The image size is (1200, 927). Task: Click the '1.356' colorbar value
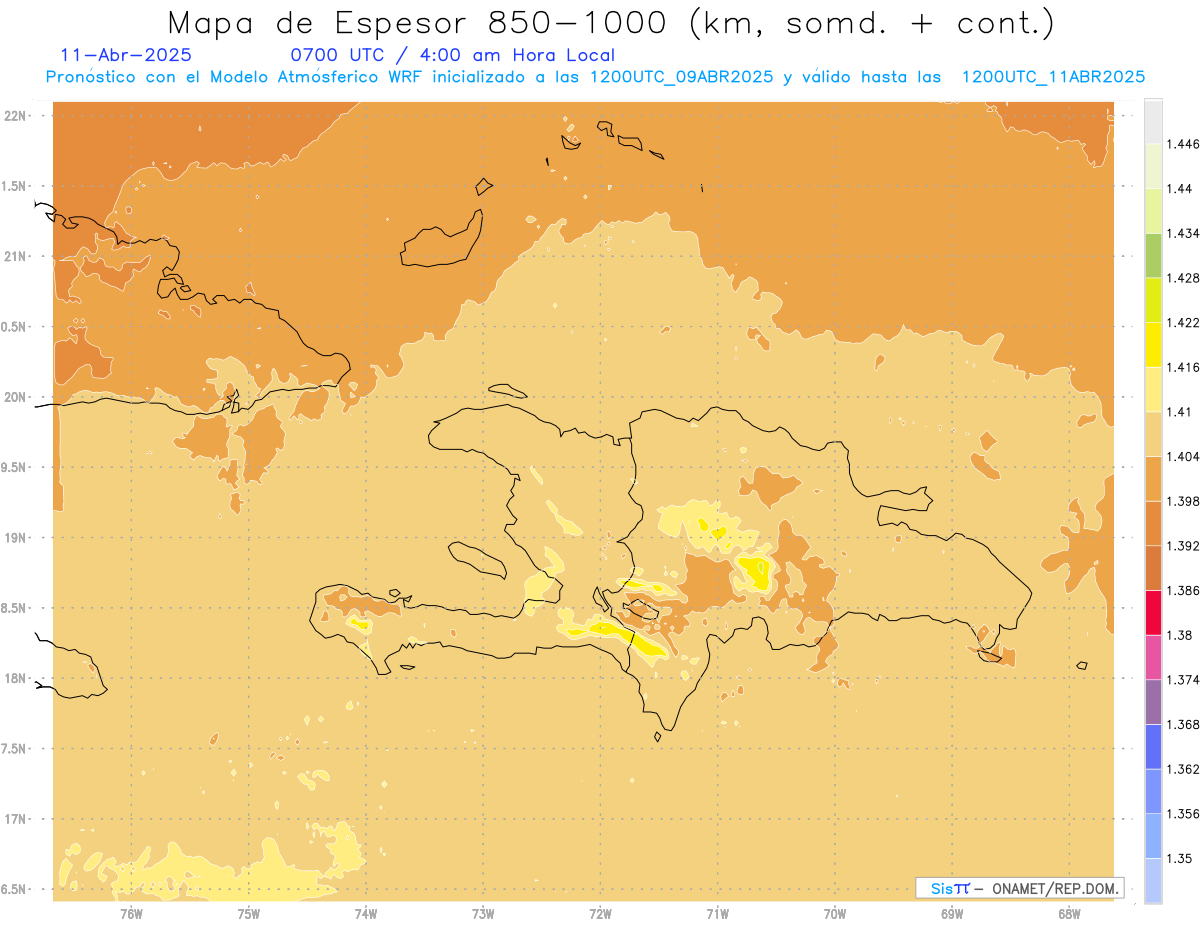click(x=1184, y=813)
